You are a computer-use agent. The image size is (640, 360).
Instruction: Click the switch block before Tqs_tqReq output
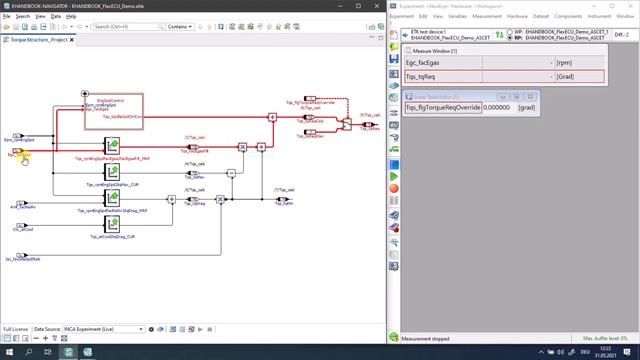347,124
